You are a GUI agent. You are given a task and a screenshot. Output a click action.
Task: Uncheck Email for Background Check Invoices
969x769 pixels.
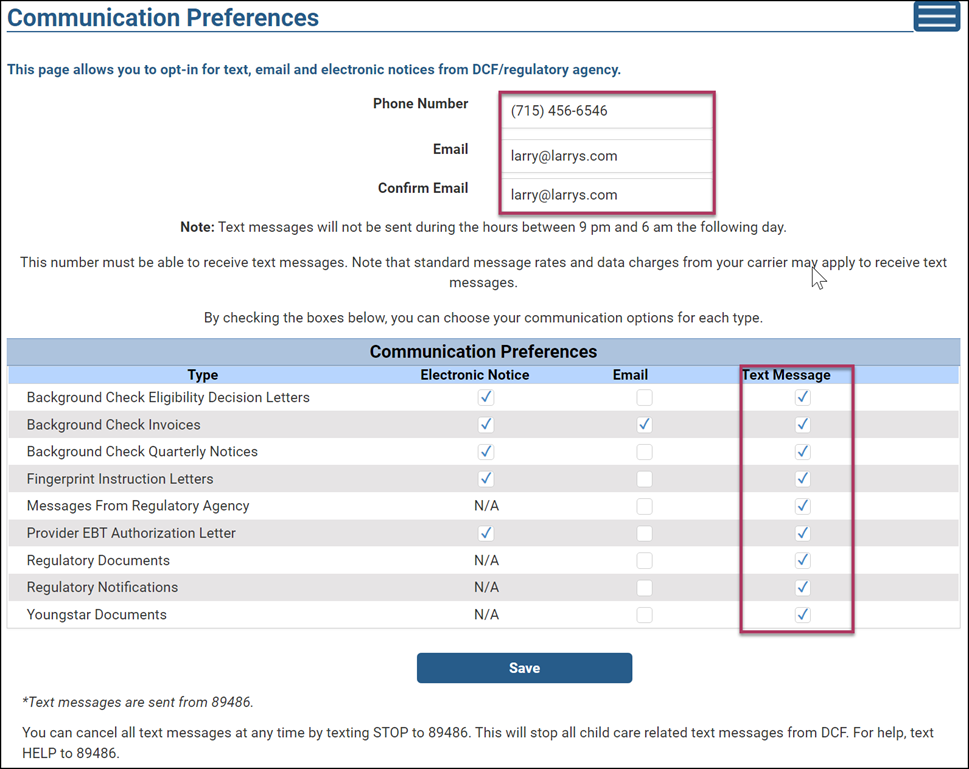click(x=645, y=425)
